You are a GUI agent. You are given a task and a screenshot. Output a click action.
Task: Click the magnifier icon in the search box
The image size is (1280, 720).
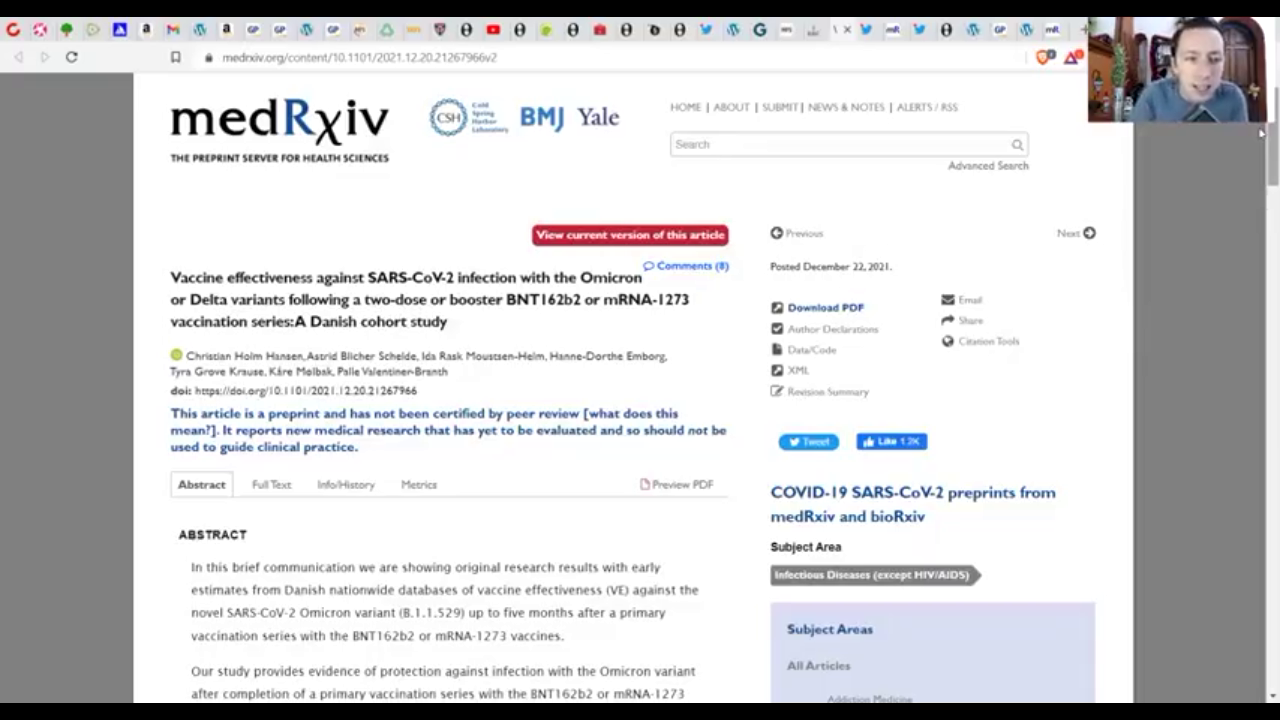1017,145
